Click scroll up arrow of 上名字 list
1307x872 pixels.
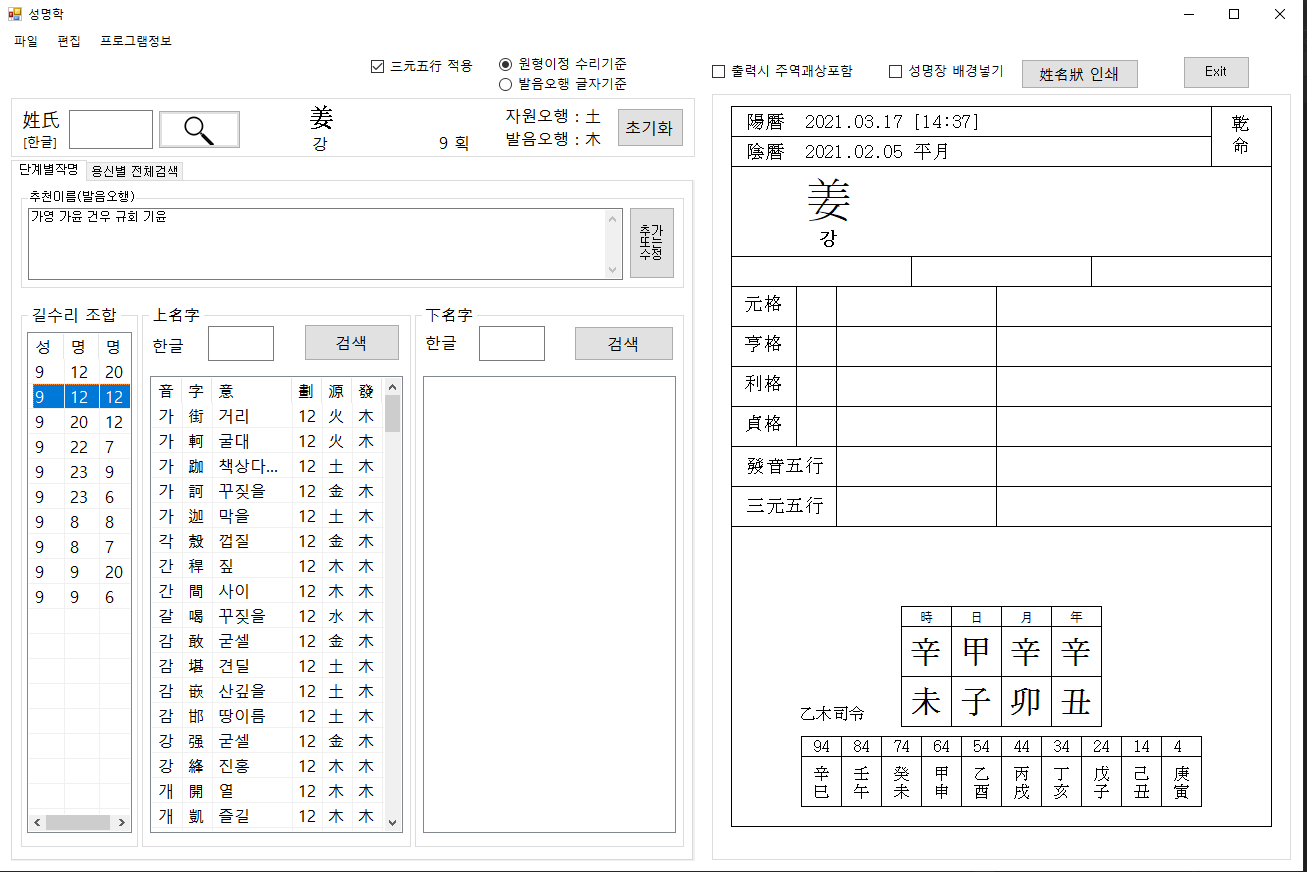(x=393, y=387)
